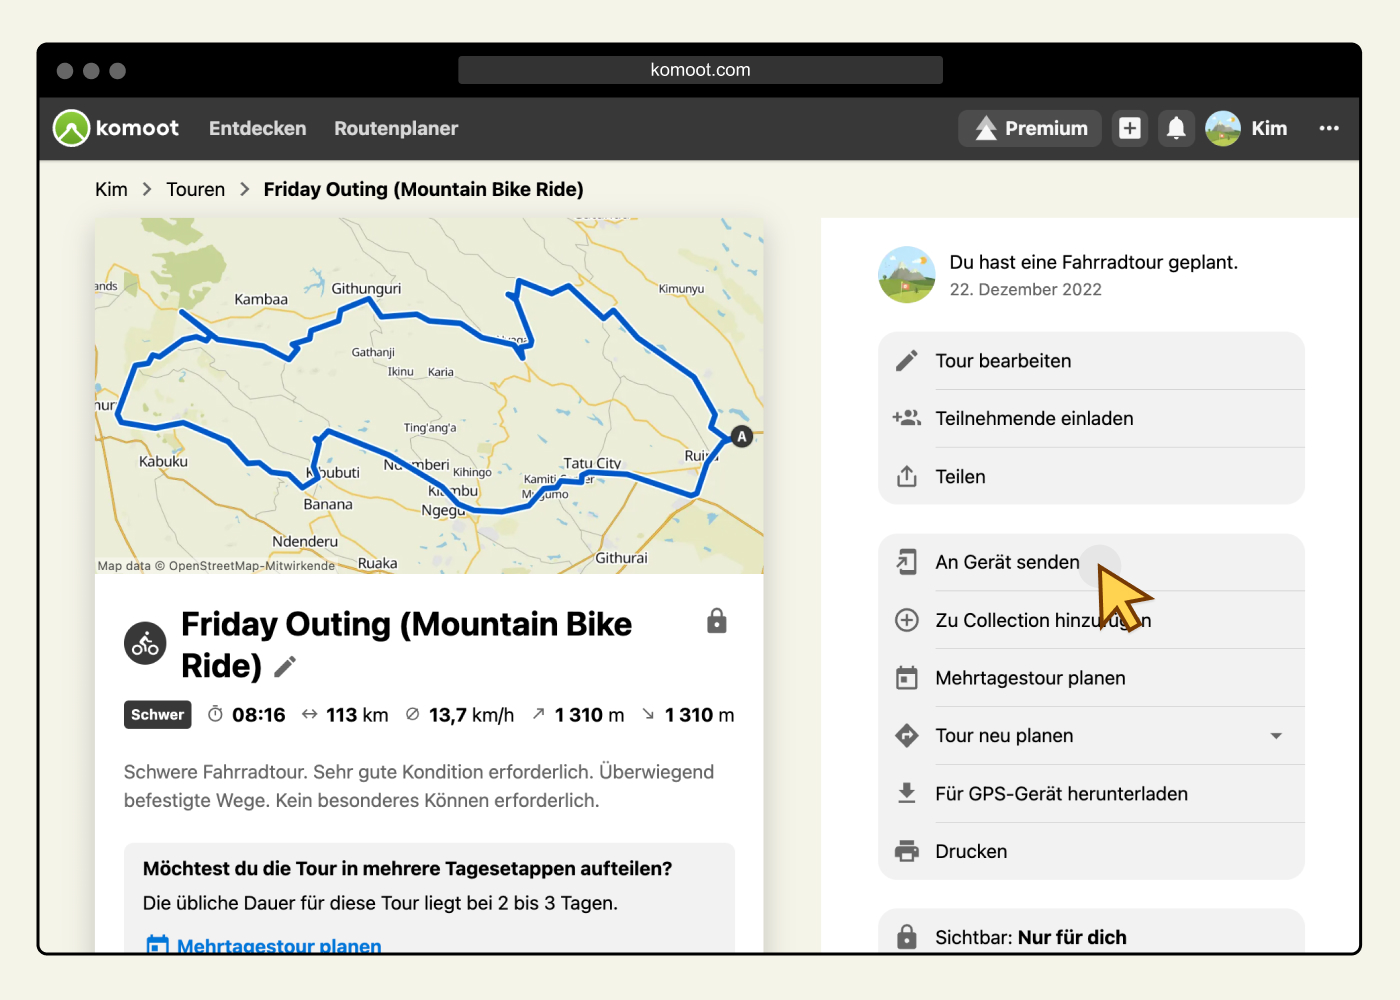Click Kim's profile avatar in navigation bar
The height and width of the screenshot is (1000, 1400).
pos(1223,128)
